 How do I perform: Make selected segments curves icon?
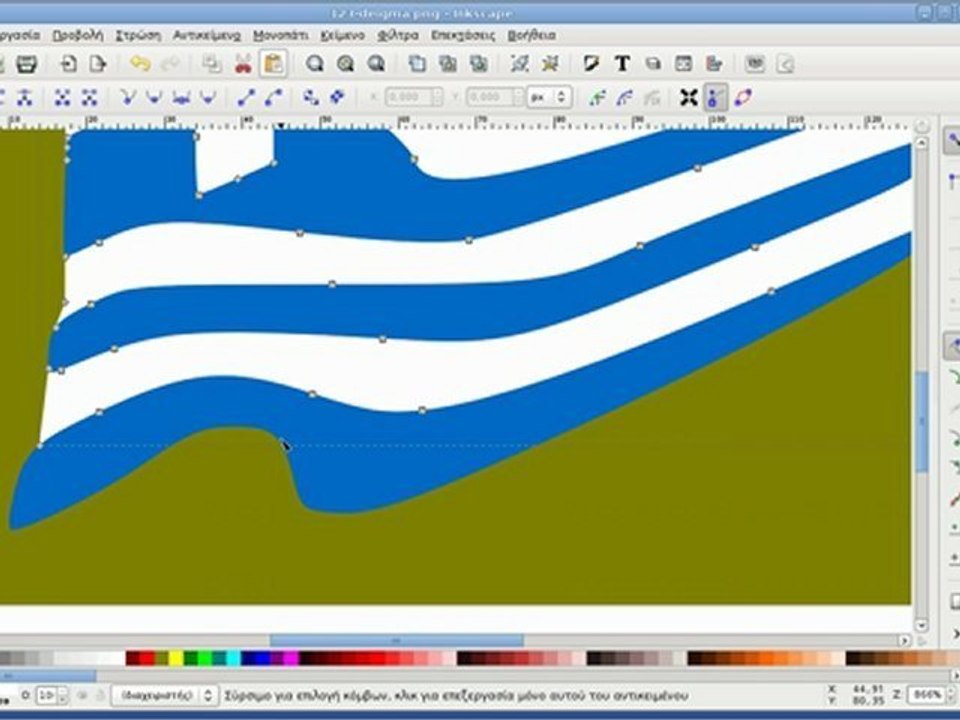(273, 97)
